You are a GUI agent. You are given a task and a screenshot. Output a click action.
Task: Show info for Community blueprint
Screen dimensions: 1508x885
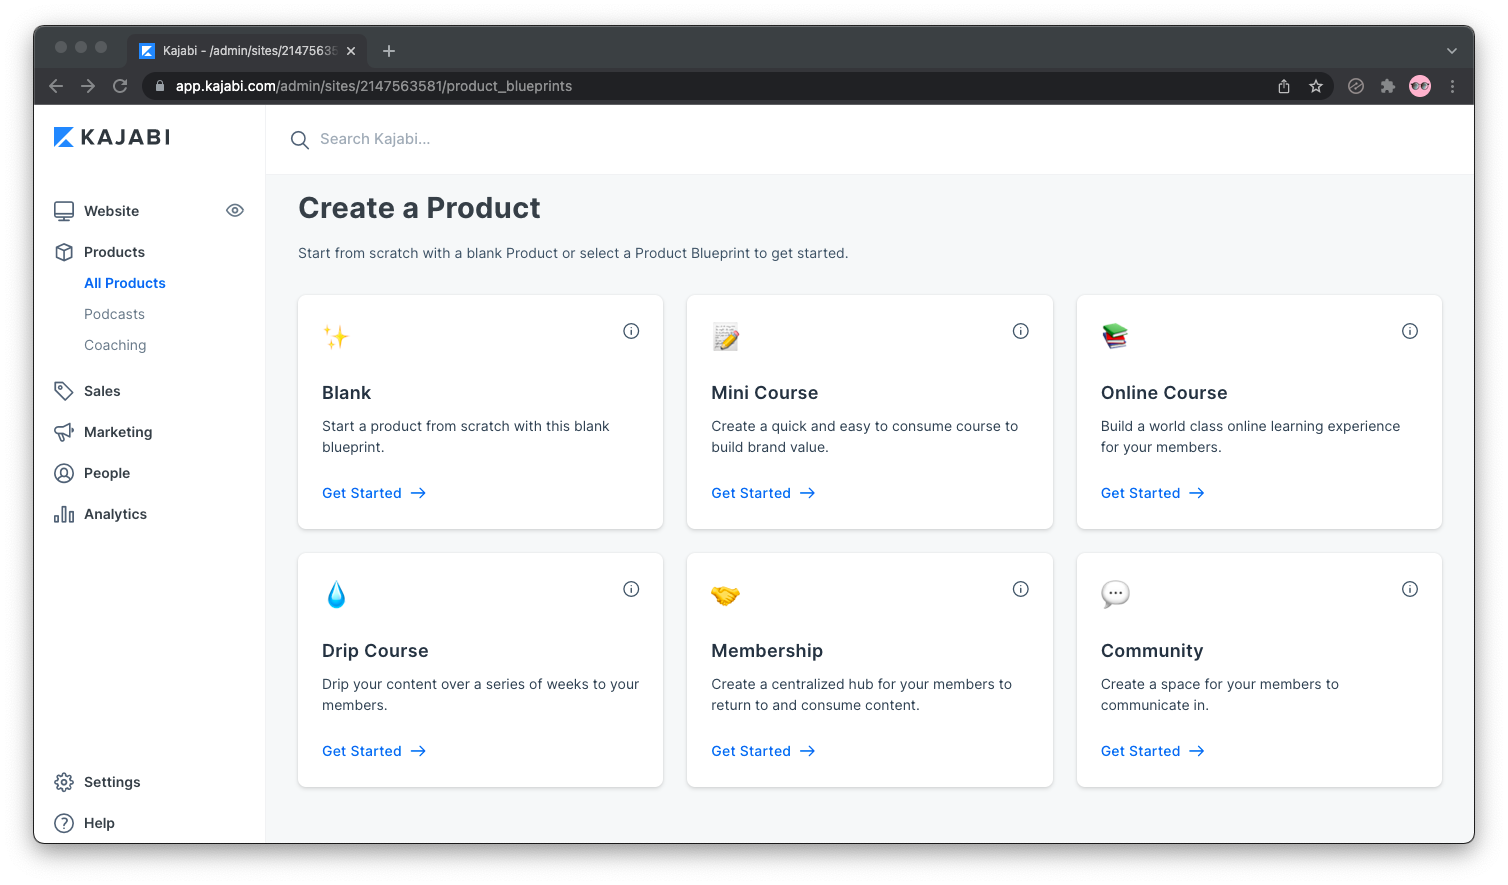click(x=1410, y=589)
